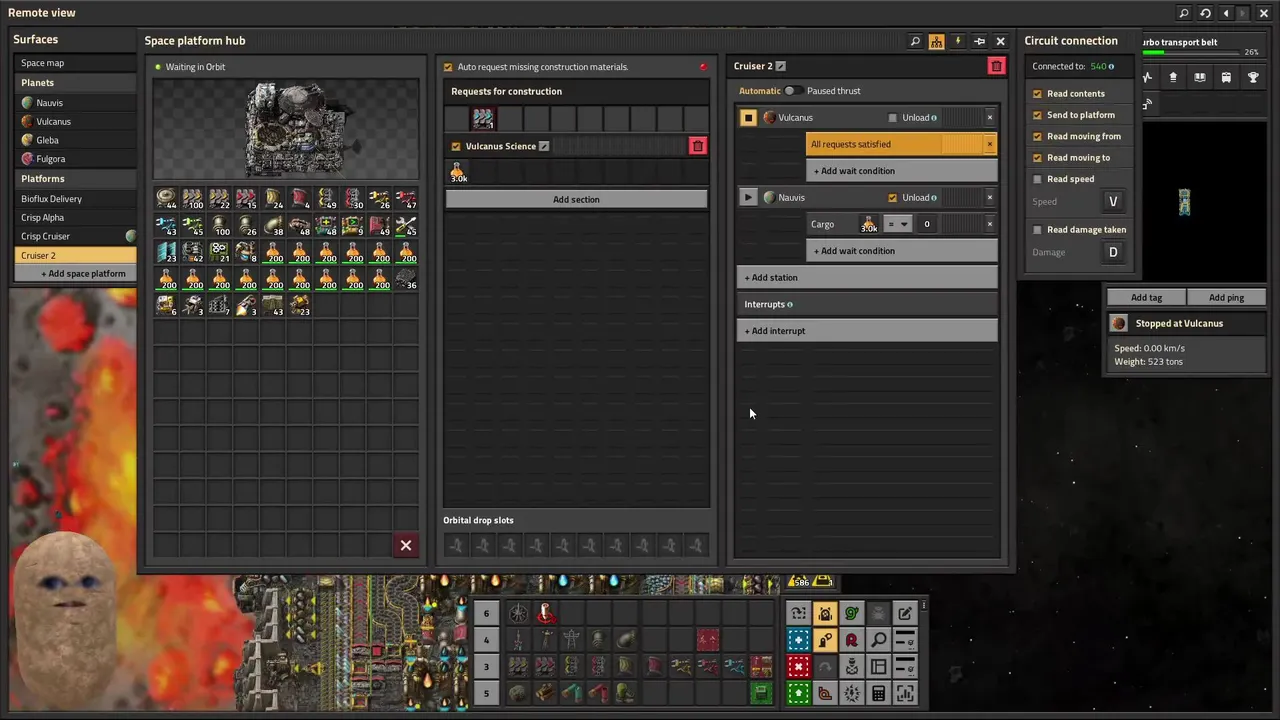Toggle the yellow personal roboport shortcut
The width and height of the screenshot is (1280, 720).
pyautogui.click(x=825, y=613)
